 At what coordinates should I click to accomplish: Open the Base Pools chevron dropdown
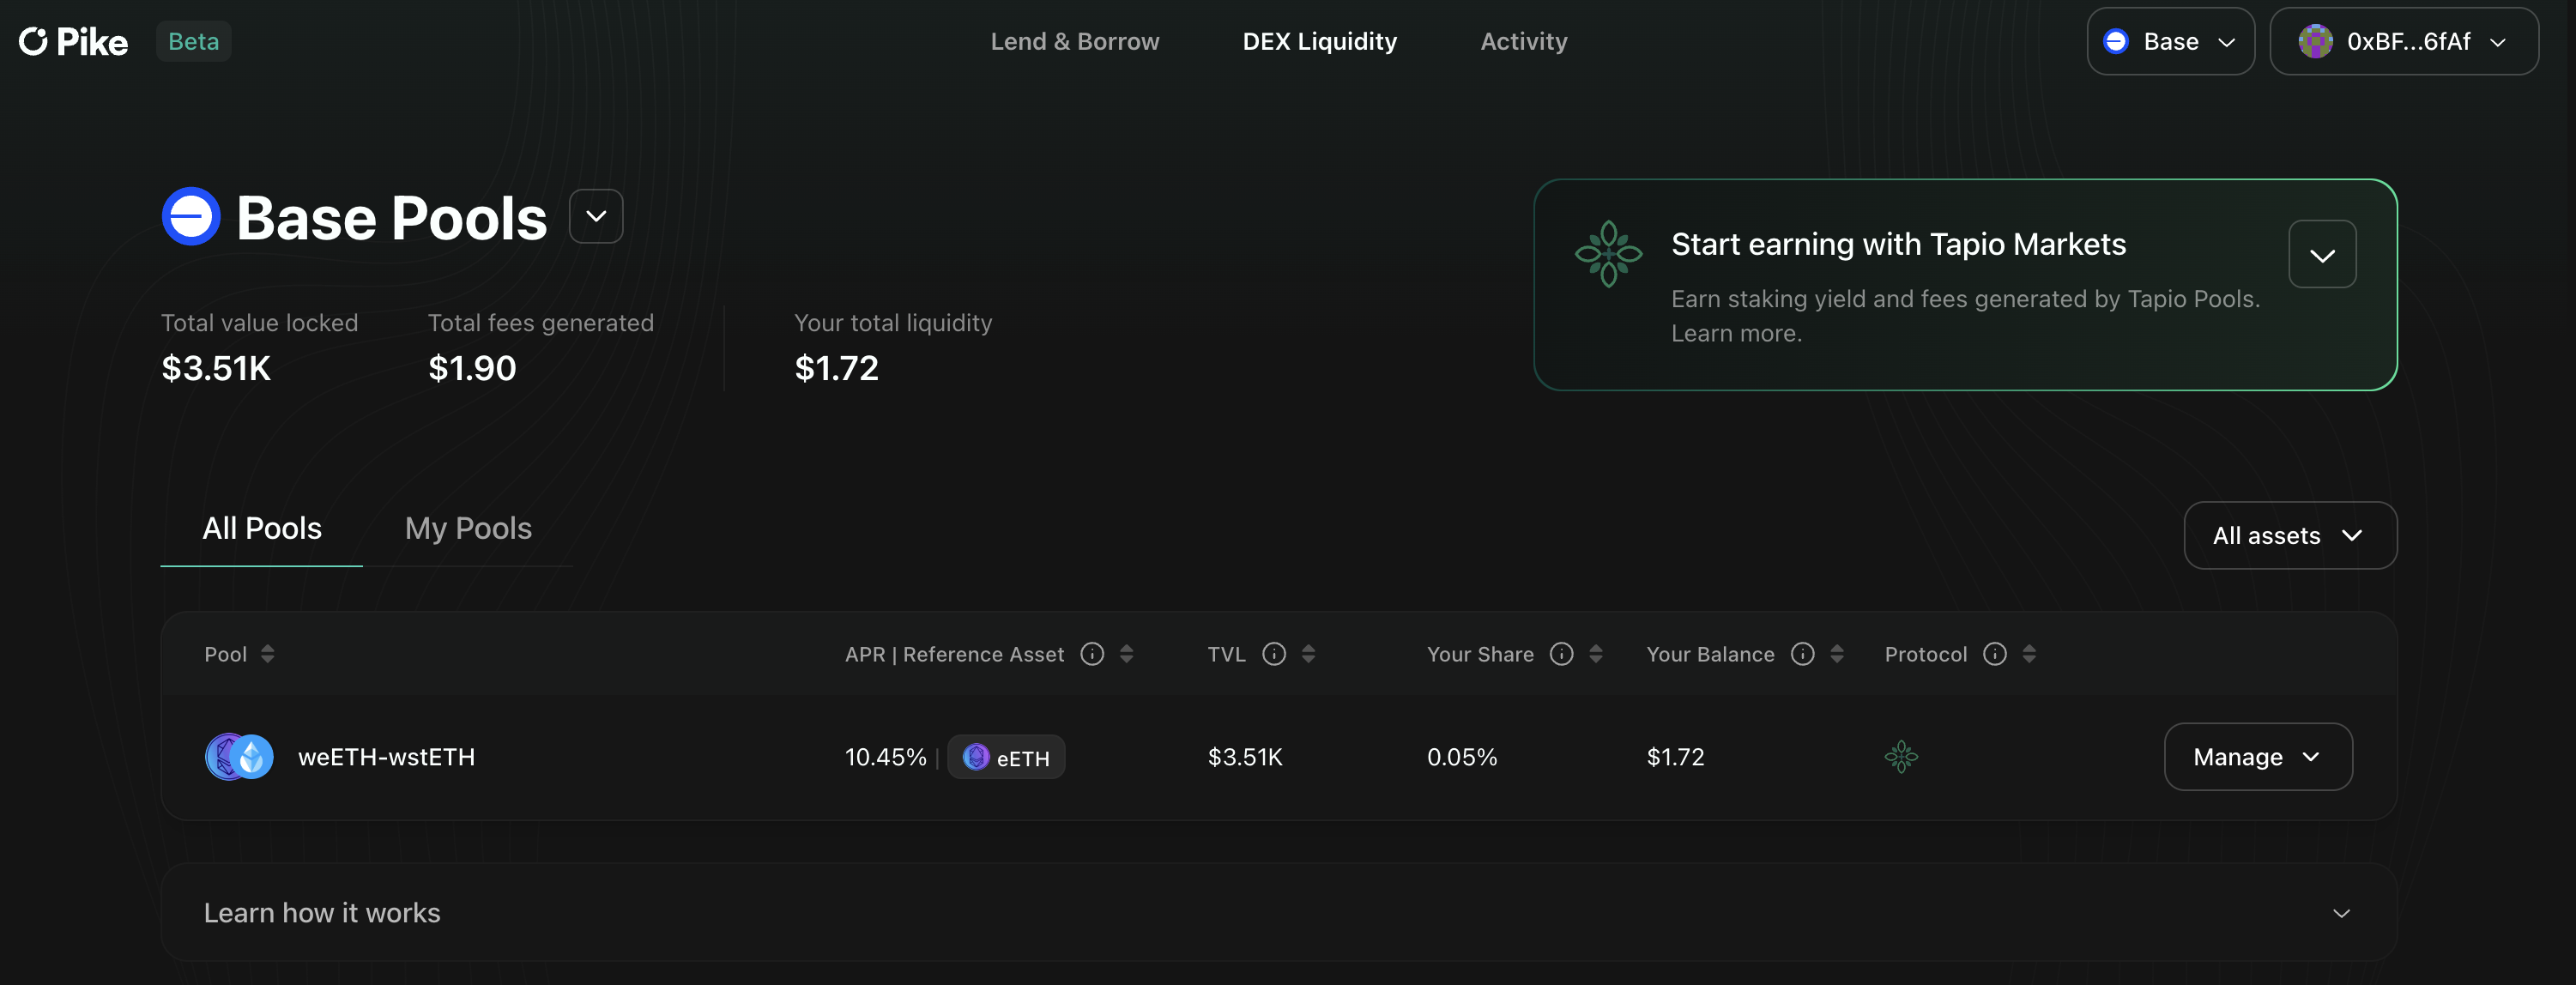(596, 216)
